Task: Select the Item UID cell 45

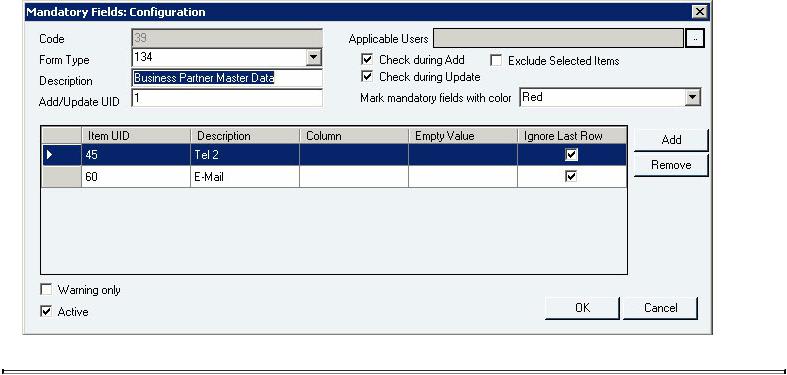Action: coord(136,155)
